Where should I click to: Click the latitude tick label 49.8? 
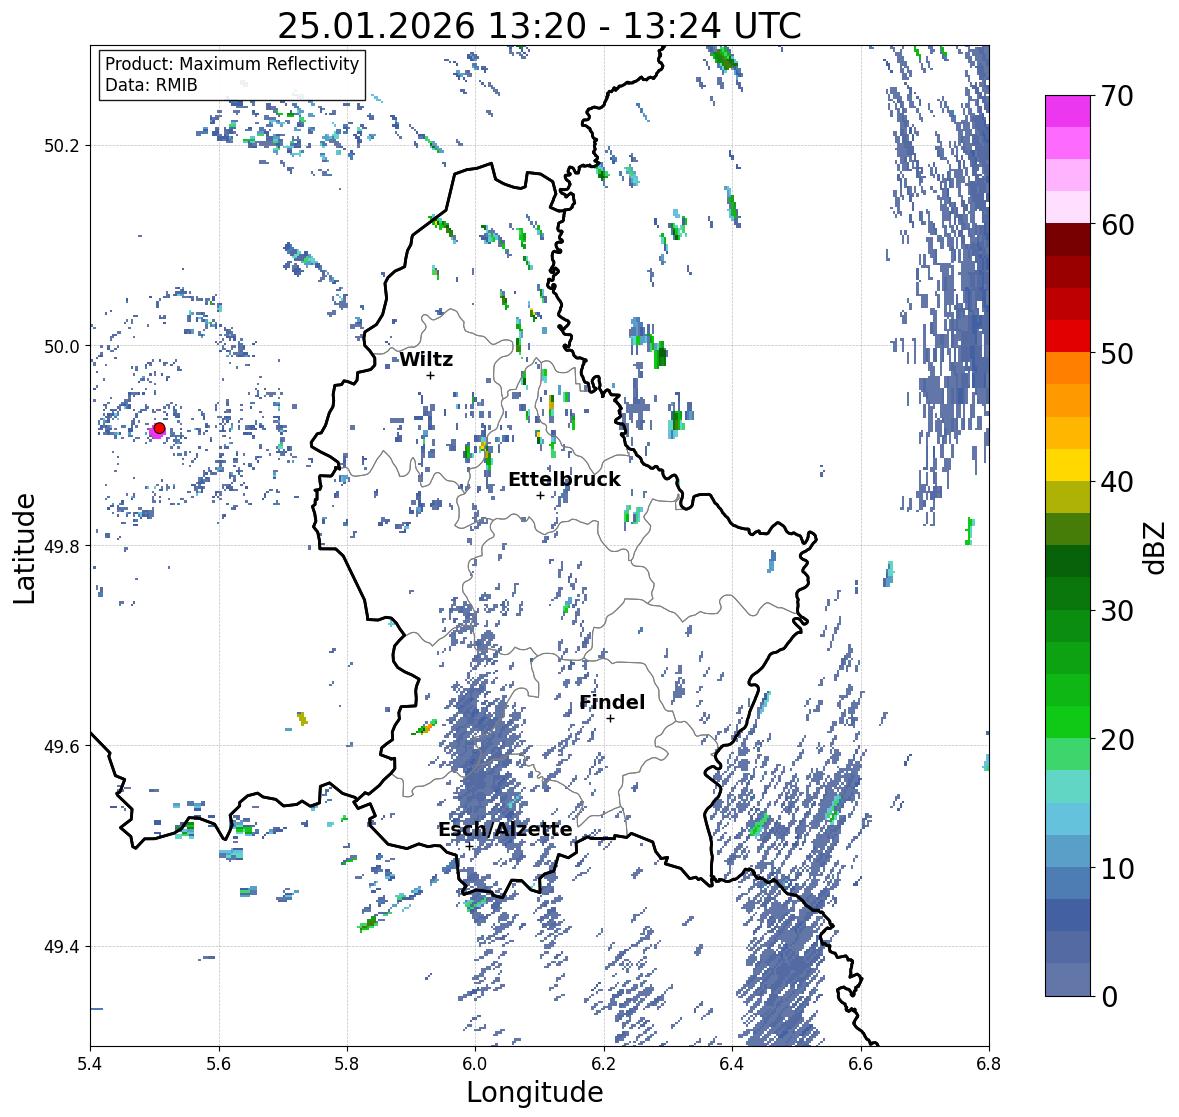coord(62,546)
